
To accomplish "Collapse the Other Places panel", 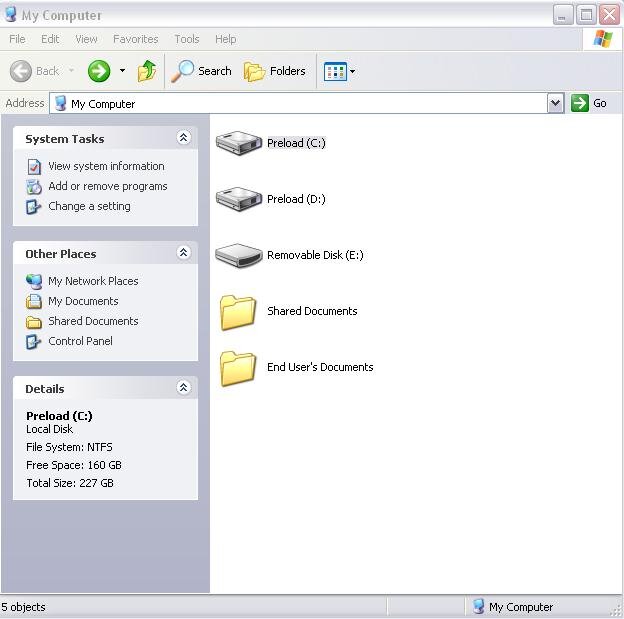I will [183, 253].
